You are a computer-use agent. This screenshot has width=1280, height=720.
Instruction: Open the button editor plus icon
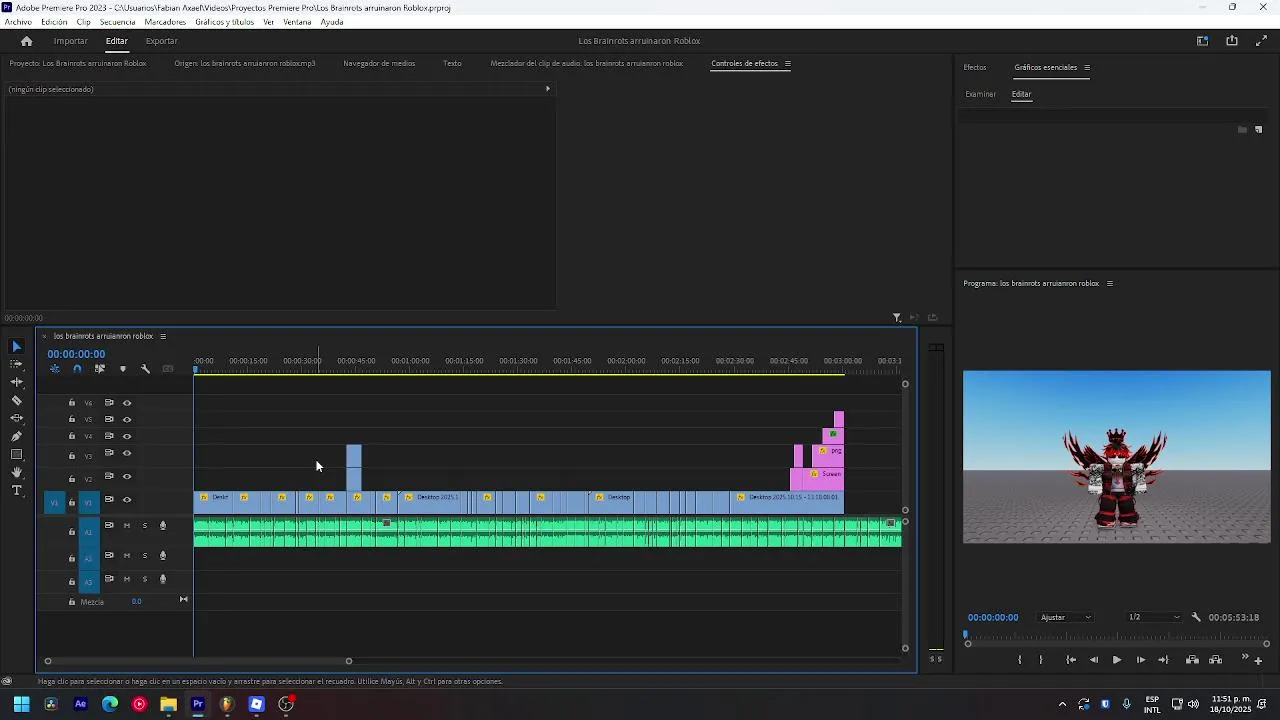click(x=1258, y=660)
